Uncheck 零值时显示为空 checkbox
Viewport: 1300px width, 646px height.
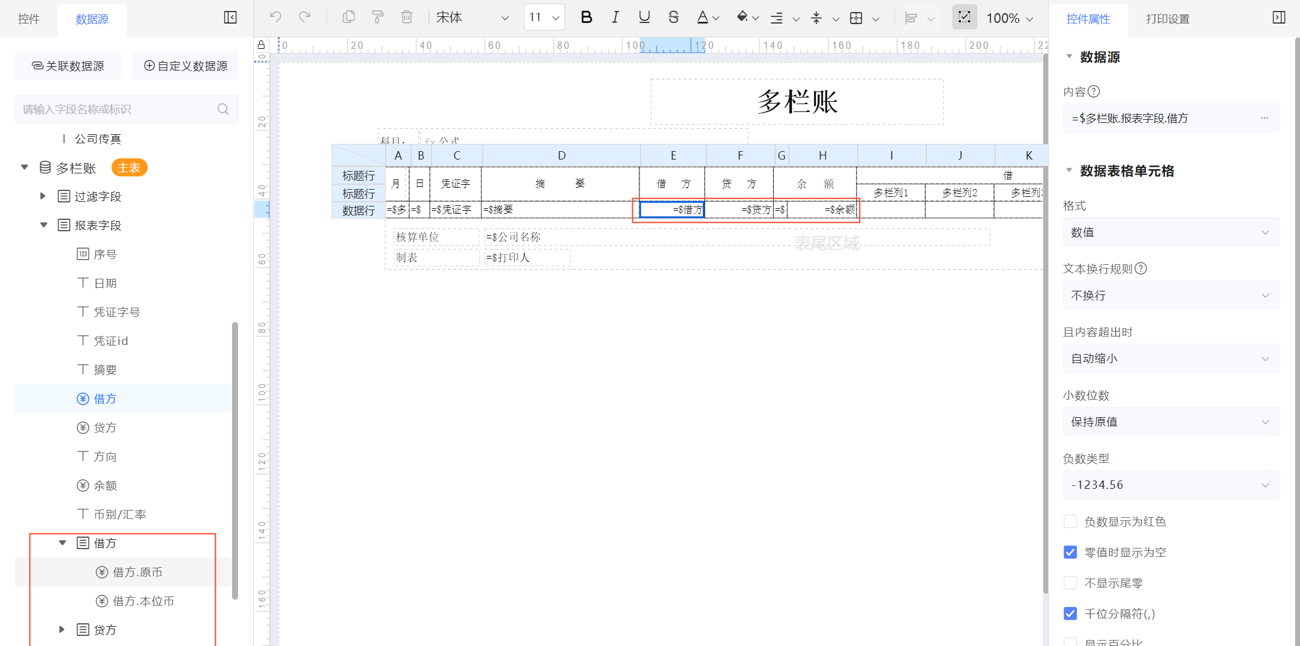click(x=1070, y=552)
